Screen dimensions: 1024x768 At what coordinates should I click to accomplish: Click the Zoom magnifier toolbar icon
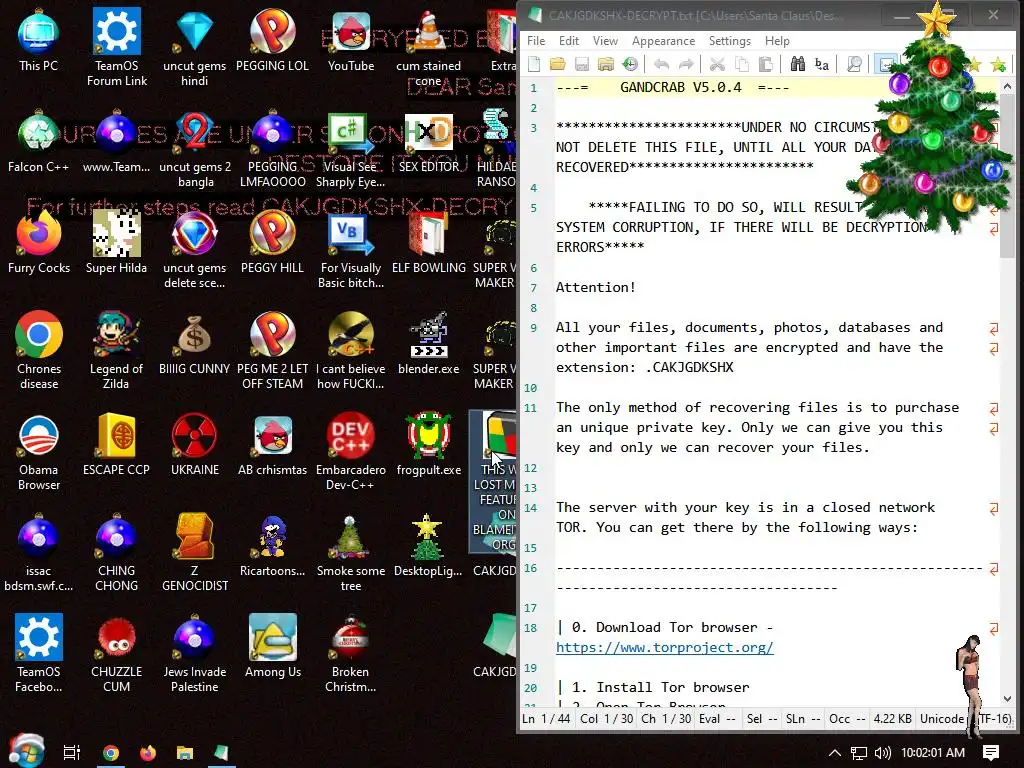(x=854, y=64)
